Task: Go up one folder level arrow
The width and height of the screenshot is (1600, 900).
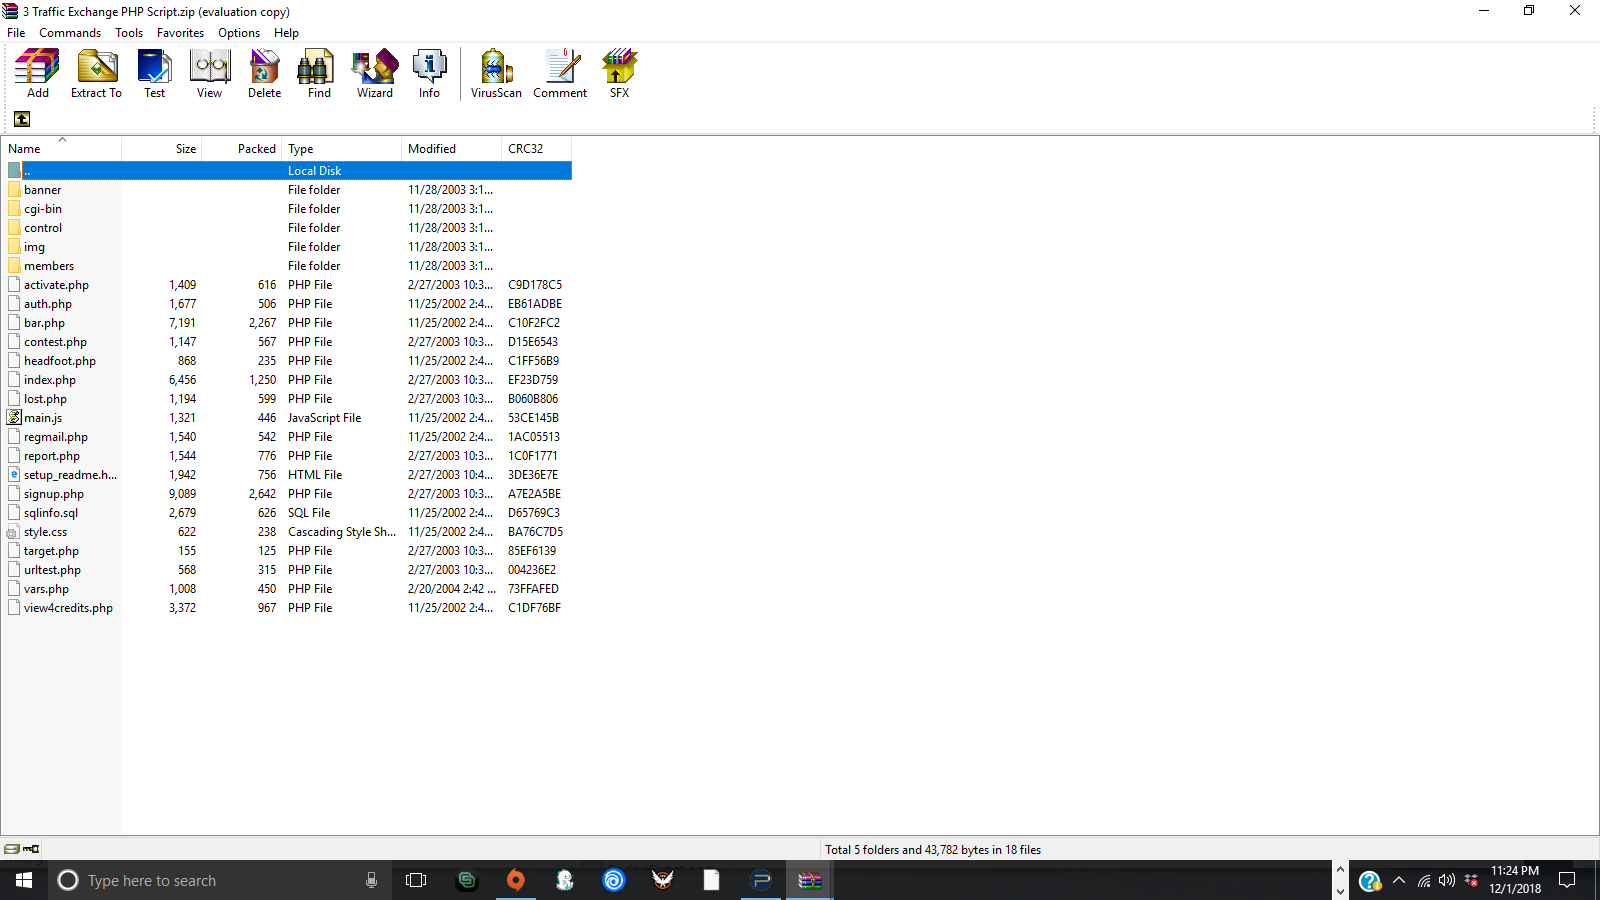Action: click(22, 119)
